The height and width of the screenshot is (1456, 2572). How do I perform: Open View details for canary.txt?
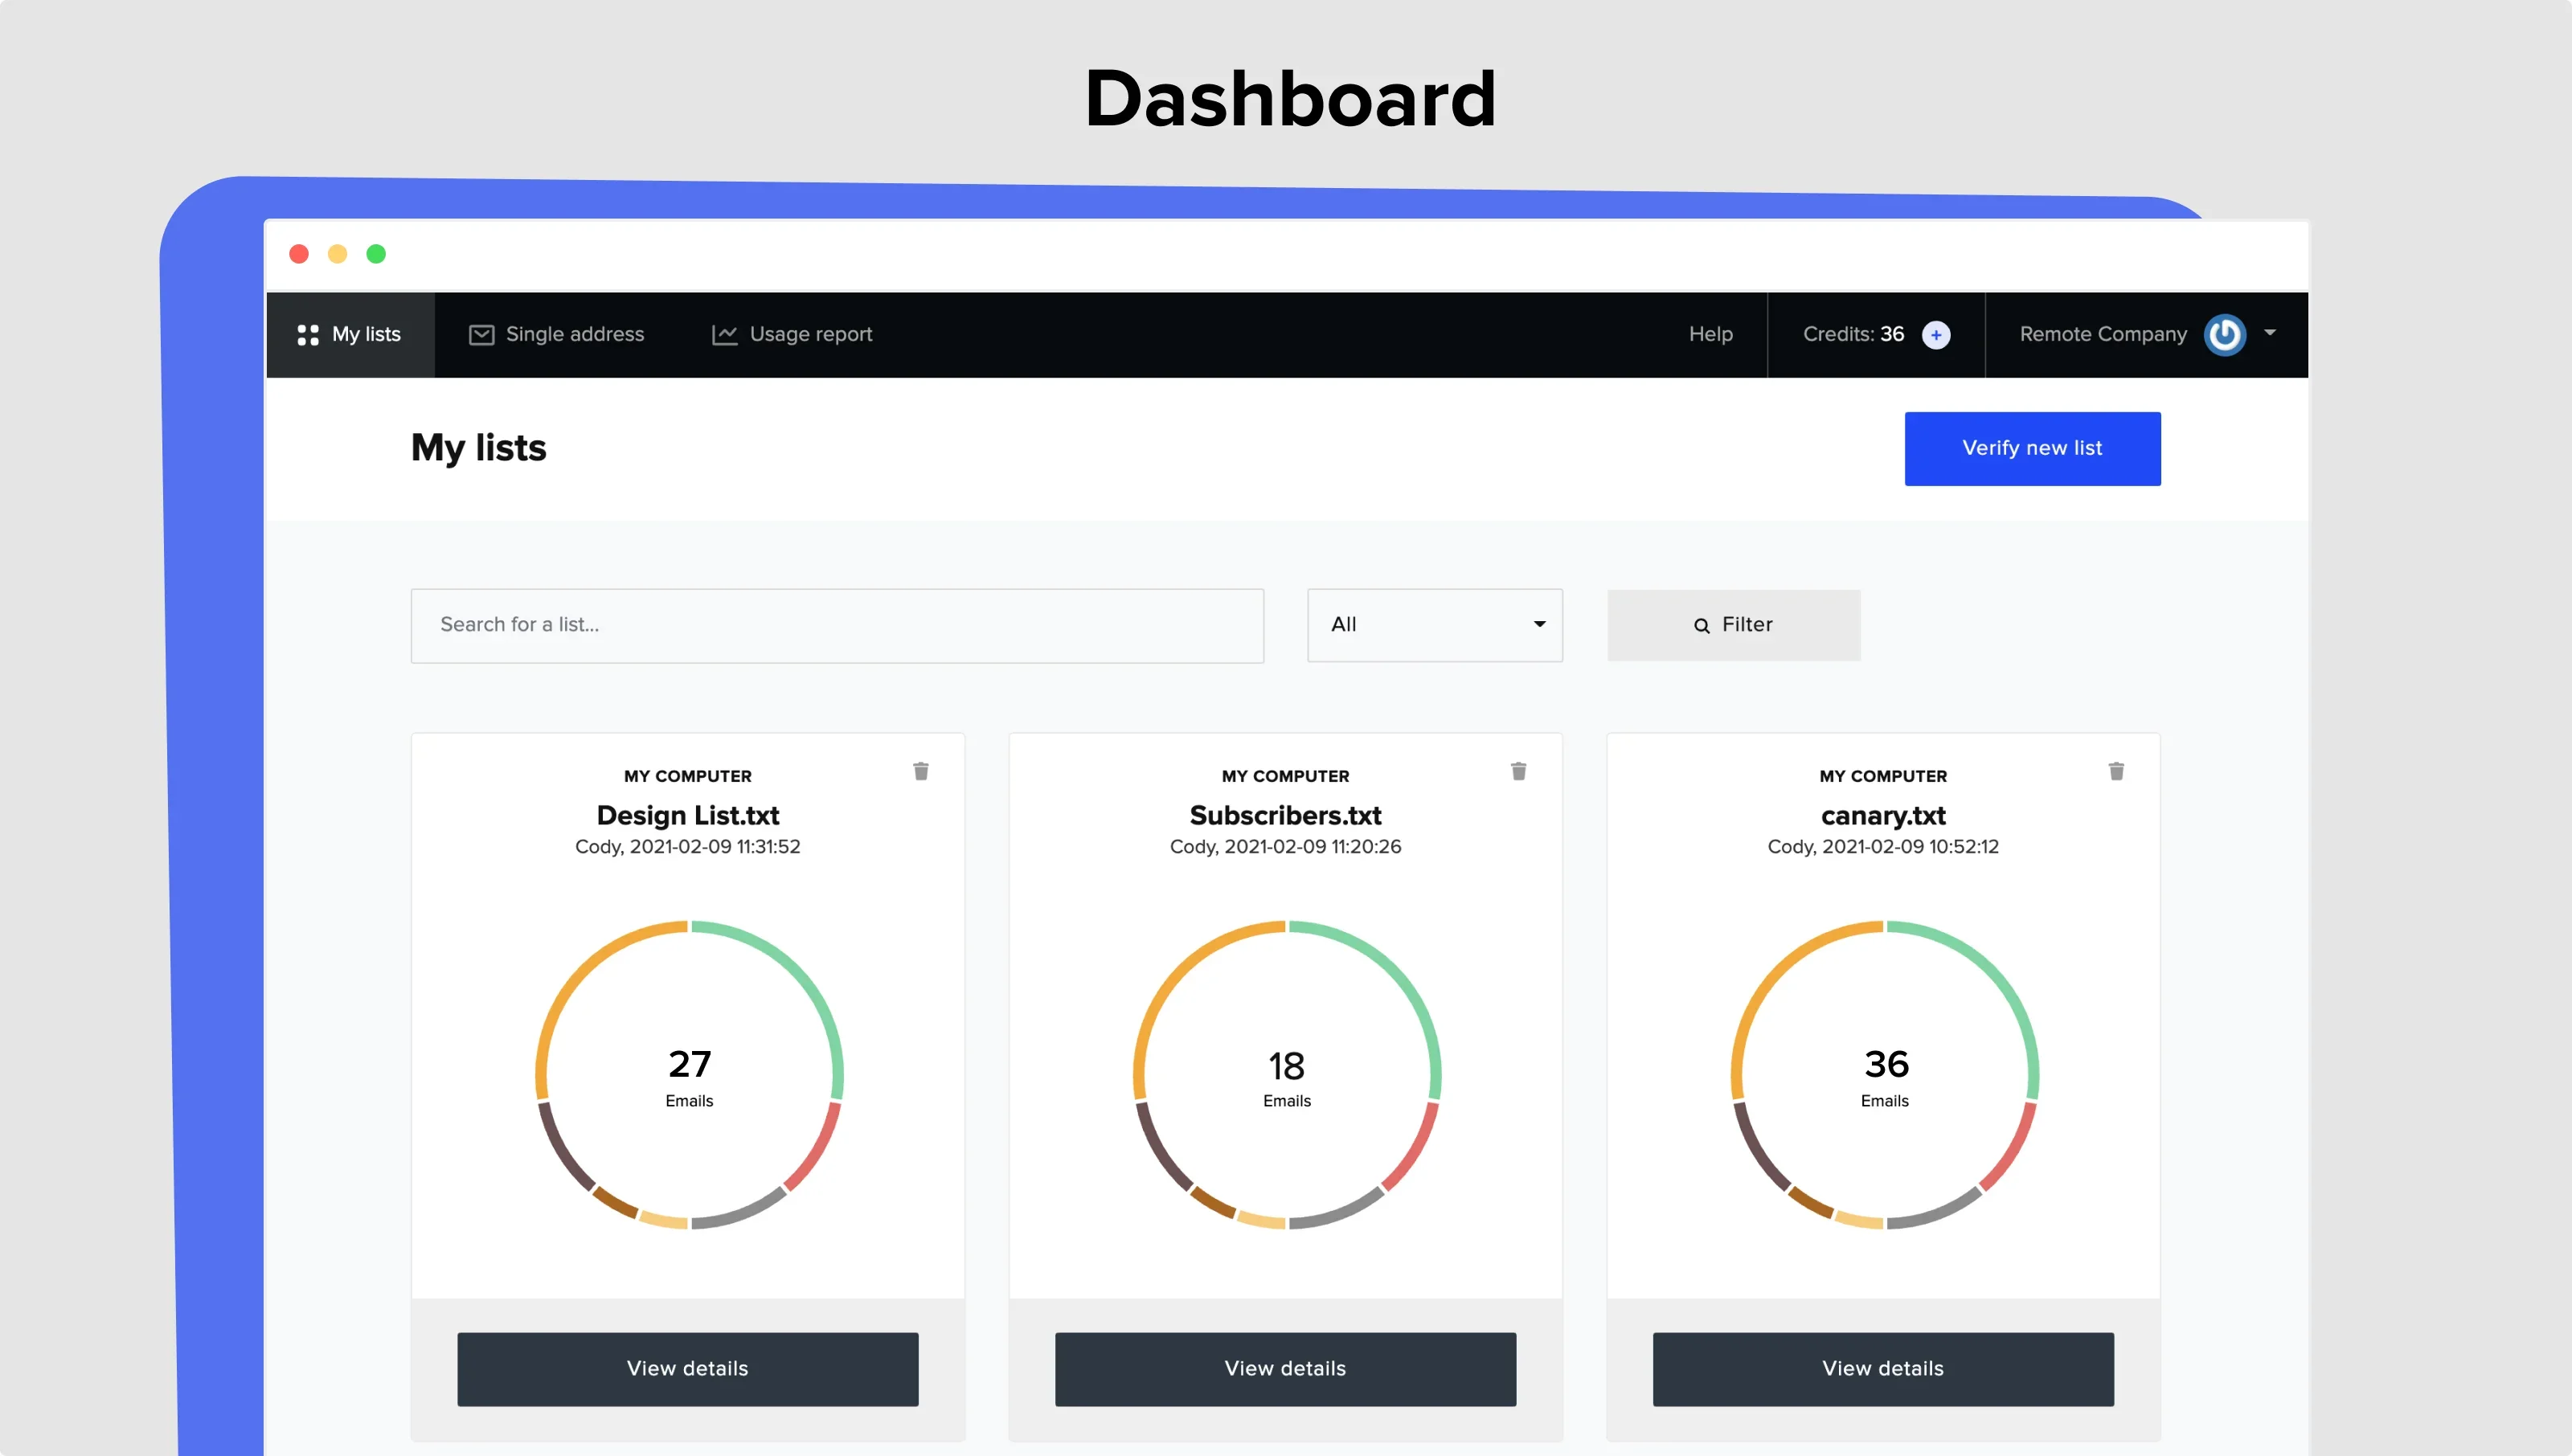click(1882, 1369)
